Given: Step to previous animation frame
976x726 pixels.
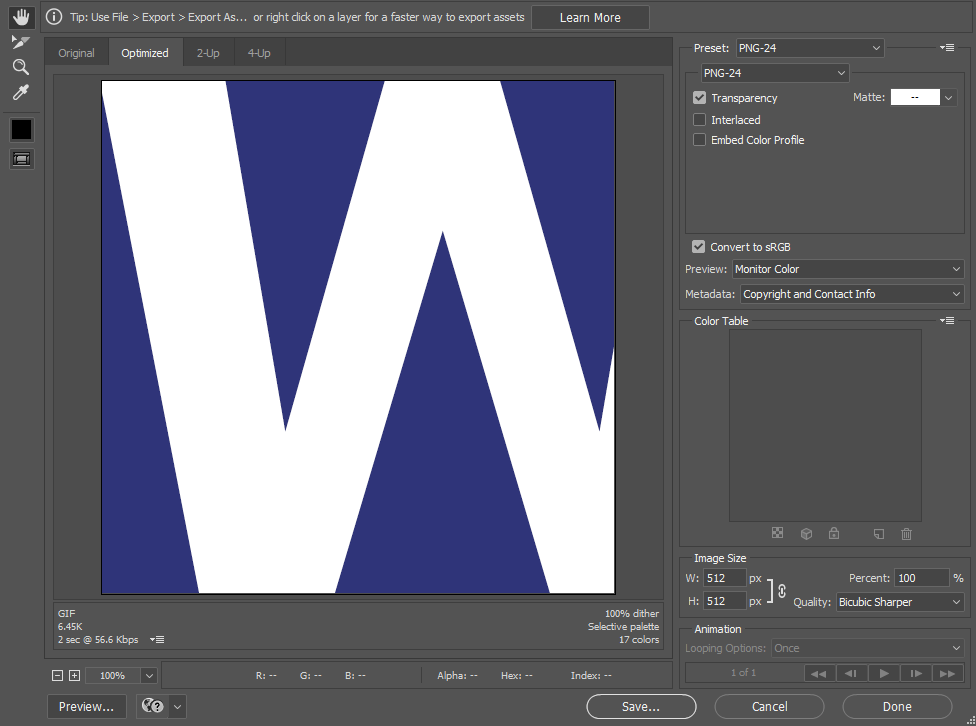Looking at the screenshot, I should pos(851,673).
